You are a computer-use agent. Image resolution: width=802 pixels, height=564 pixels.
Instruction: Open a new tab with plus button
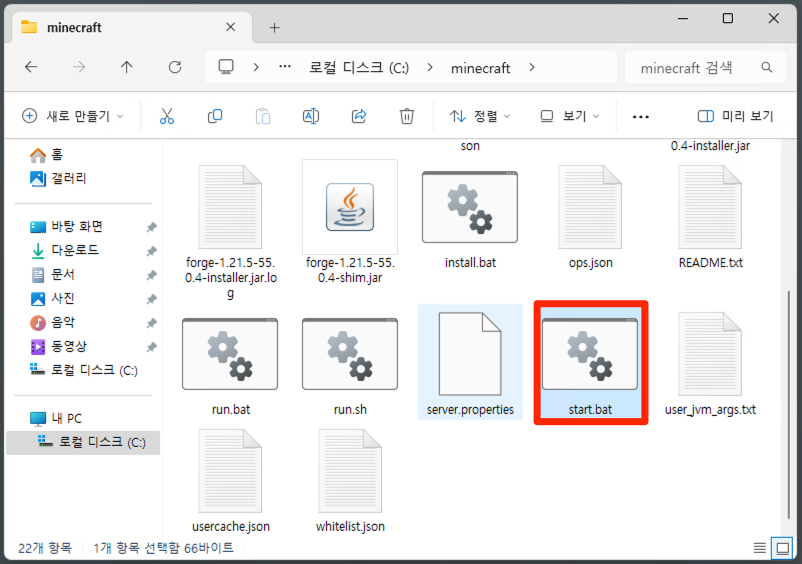pos(275,28)
